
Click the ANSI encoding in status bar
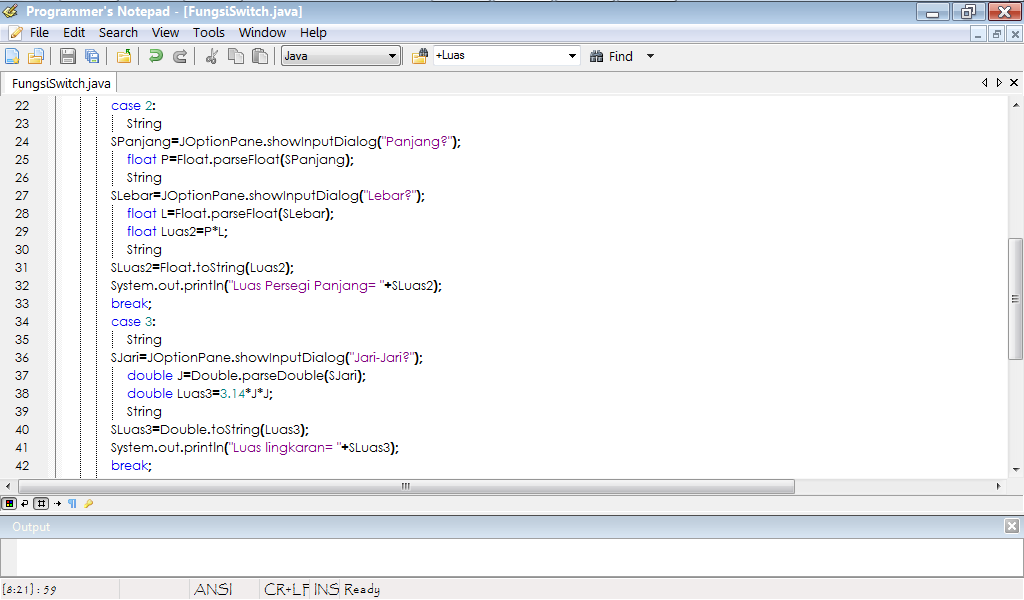tap(213, 590)
